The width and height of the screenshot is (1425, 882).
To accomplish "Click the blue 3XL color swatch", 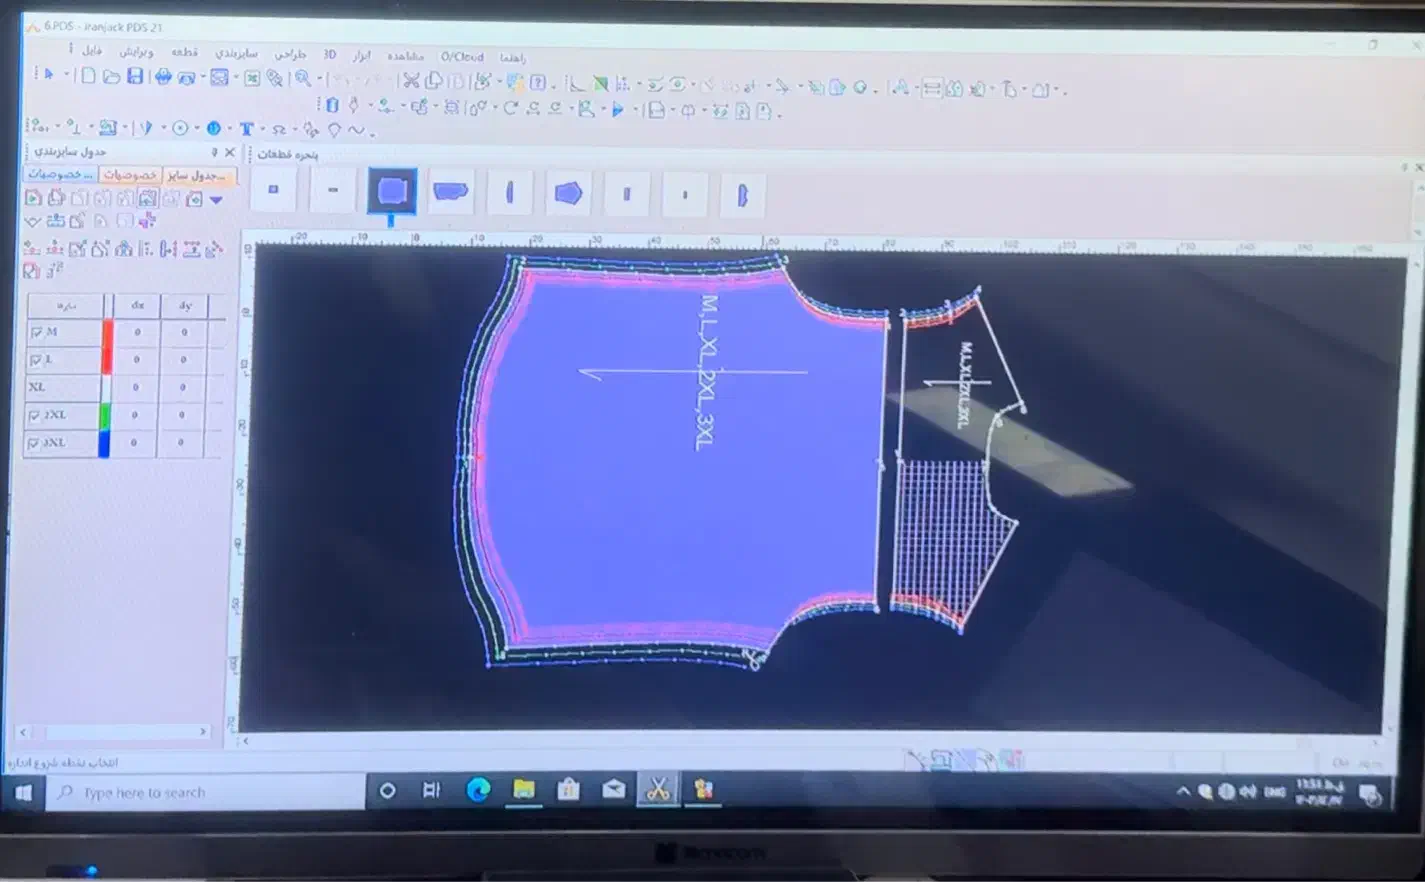I will (104, 443).
